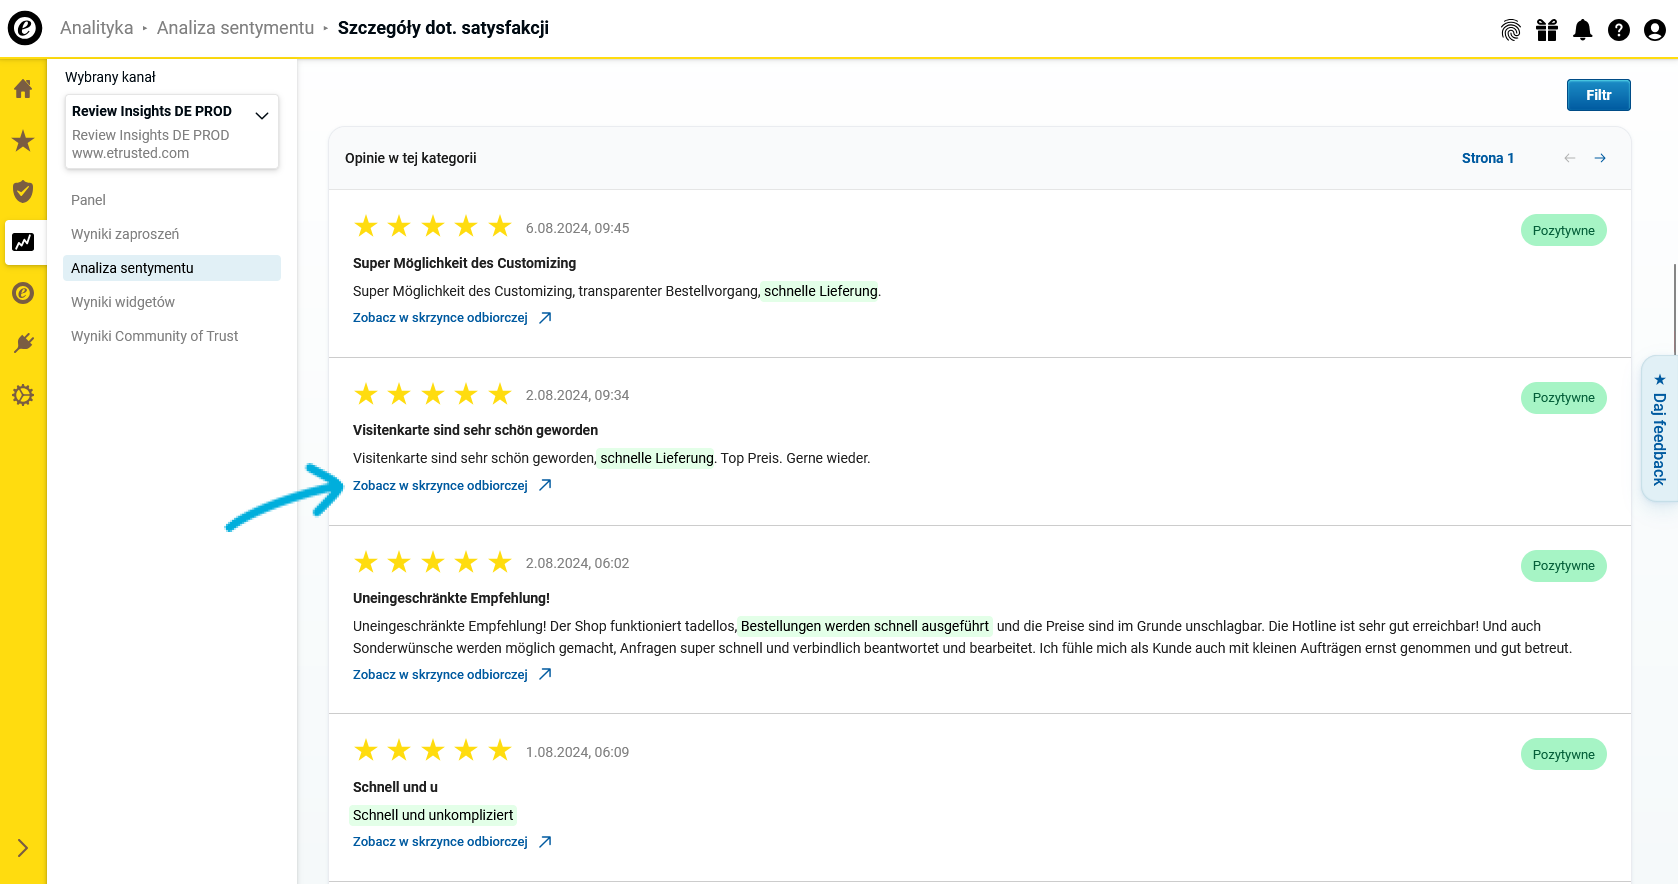Image resolution: width=1678 pixels, height=884 pixels.
Task: Click the home icon in the sidebar
Action: point(23,89)
